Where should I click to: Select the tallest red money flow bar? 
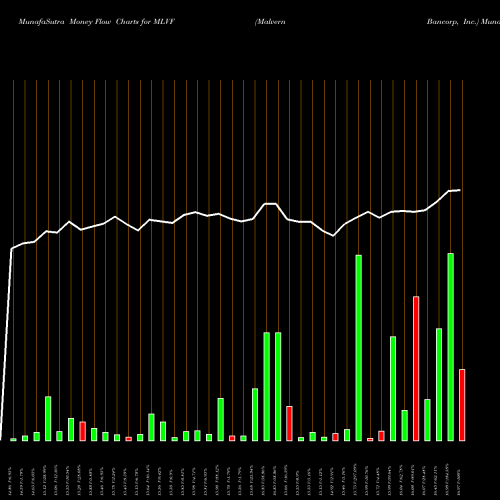click(416, 368)
